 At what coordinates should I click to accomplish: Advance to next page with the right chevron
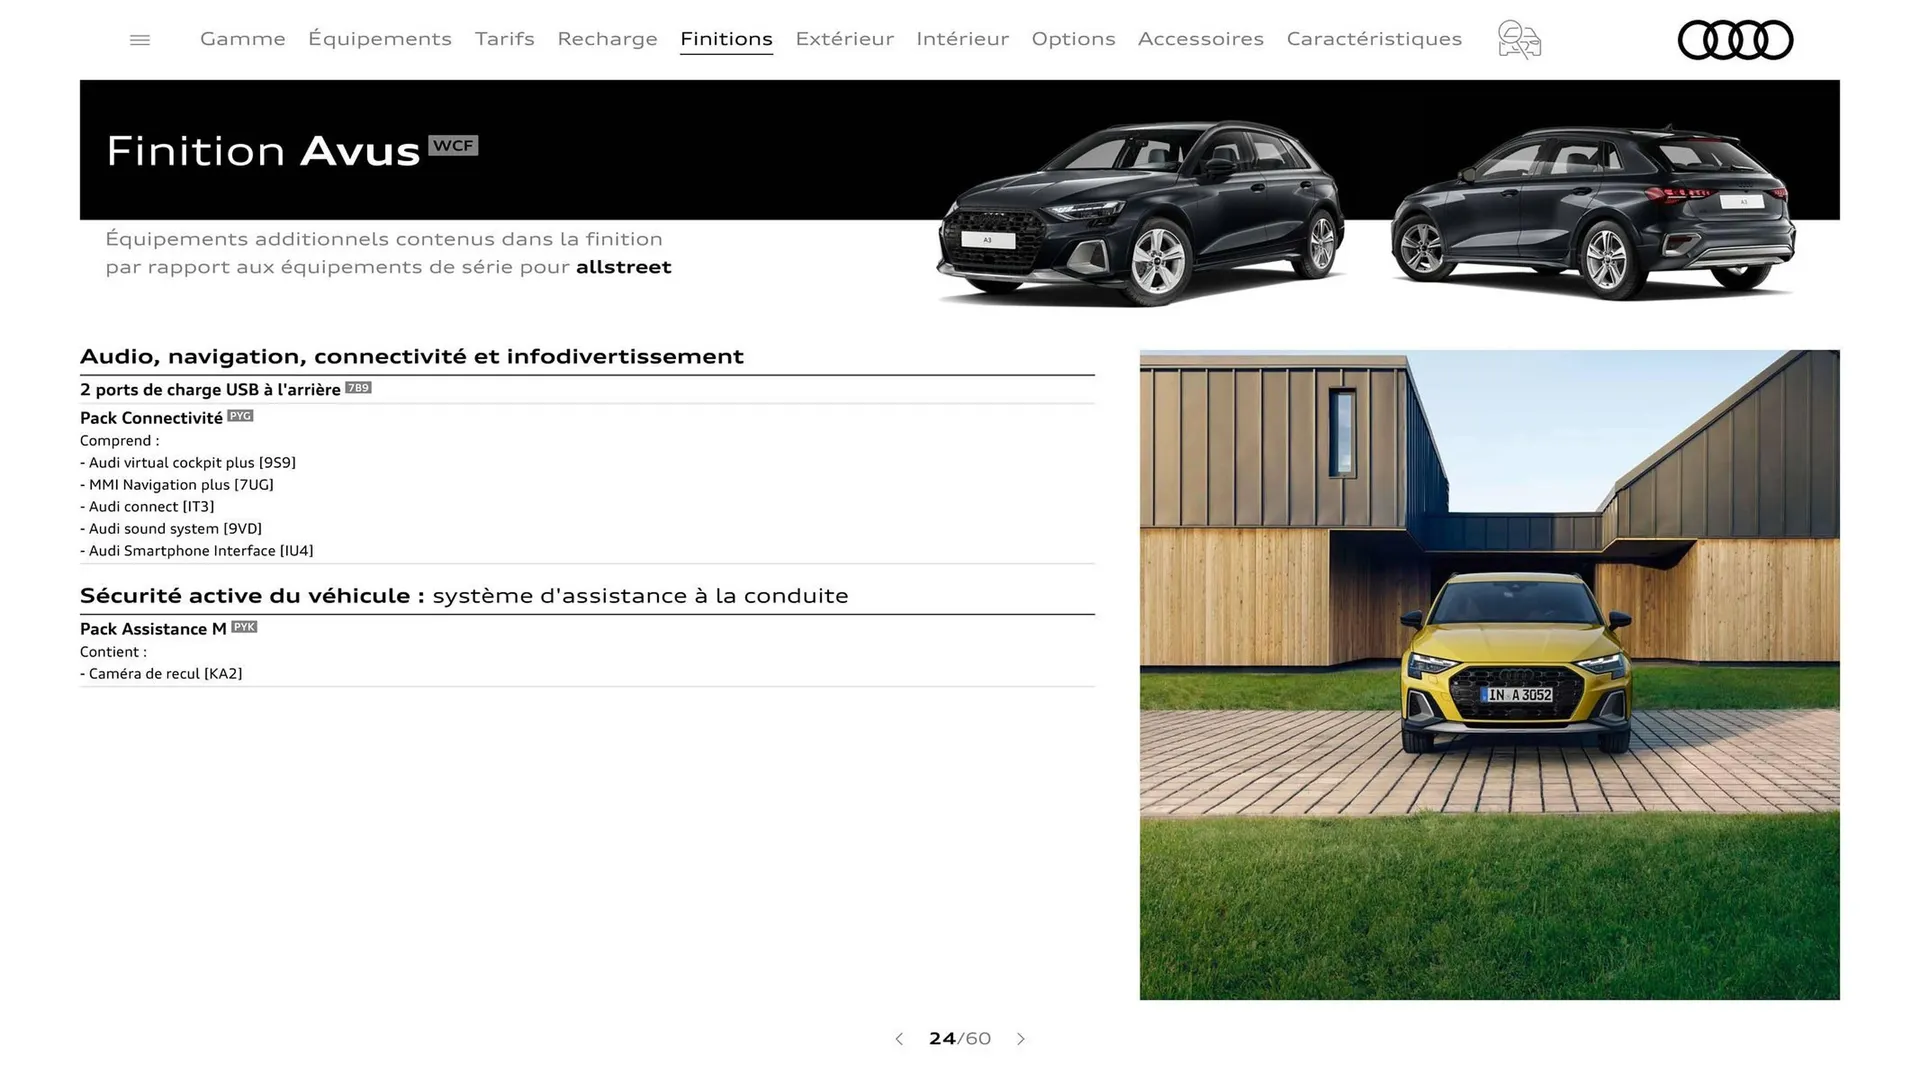coord(1021,1039)
